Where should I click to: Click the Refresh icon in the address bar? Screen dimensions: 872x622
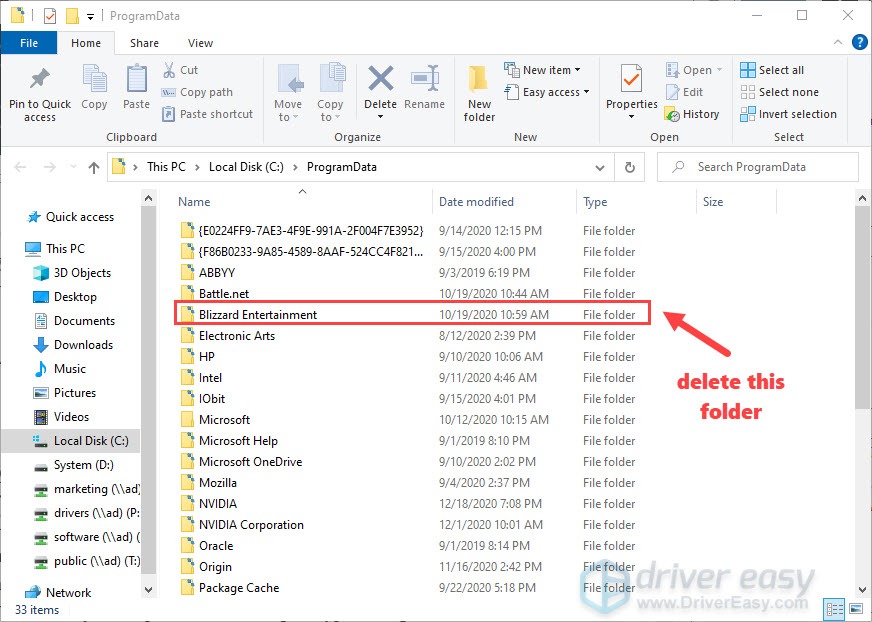coord(629,167)
